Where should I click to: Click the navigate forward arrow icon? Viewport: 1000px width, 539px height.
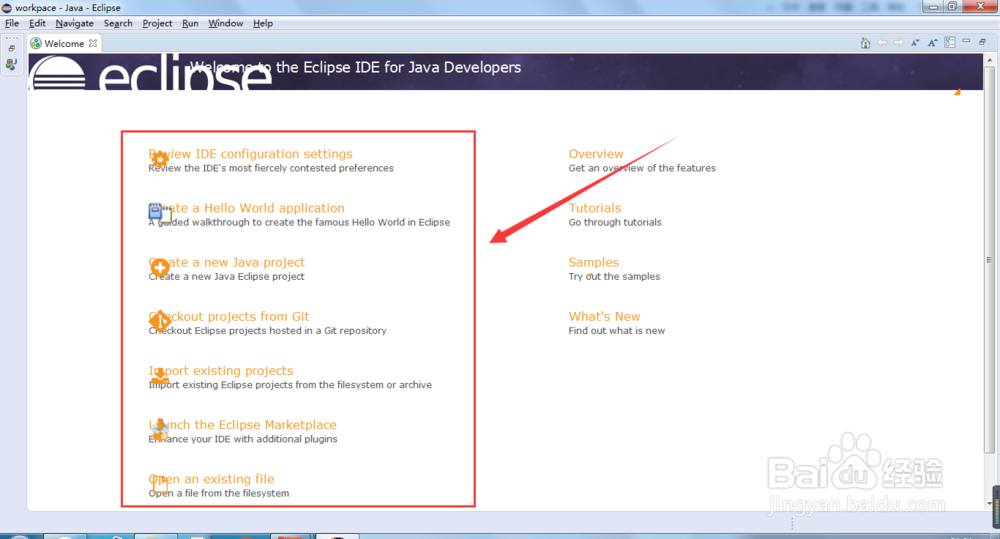coord(899,43)
